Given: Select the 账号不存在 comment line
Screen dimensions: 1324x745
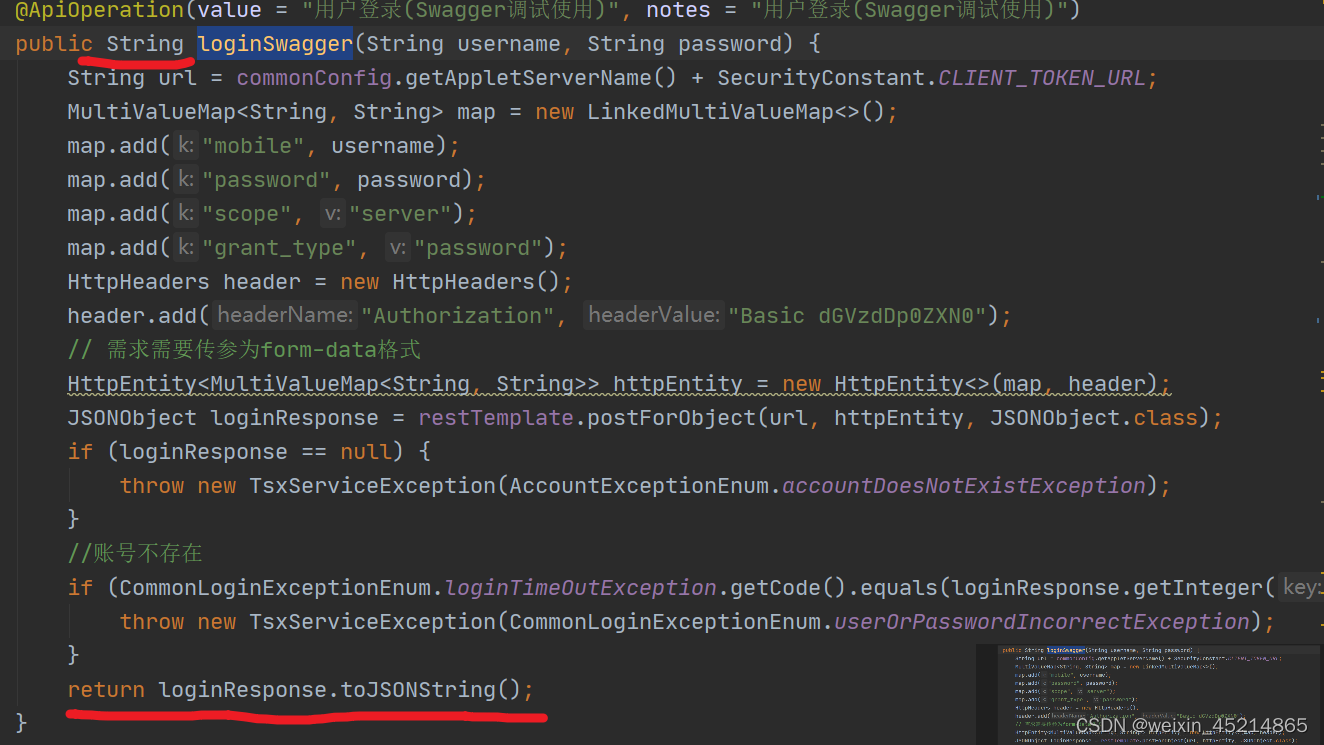Looking at the screenshot, I should [x=135, y=553].
